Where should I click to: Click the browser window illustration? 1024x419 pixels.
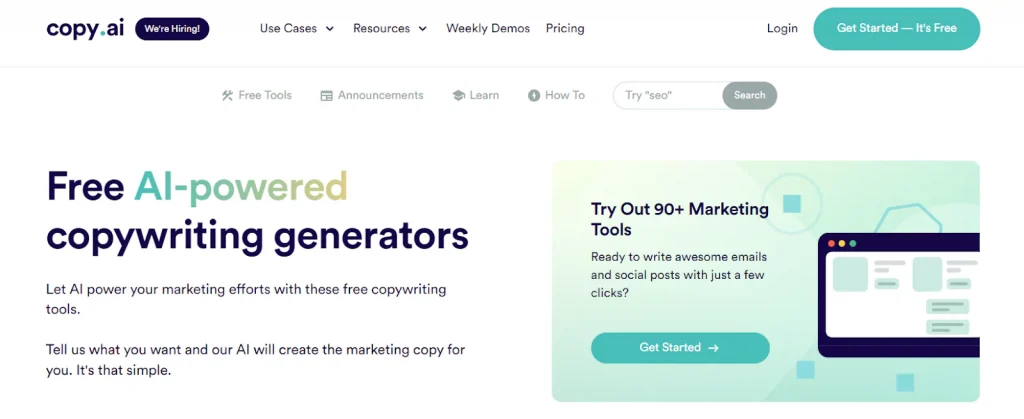[x=899, y=295]
